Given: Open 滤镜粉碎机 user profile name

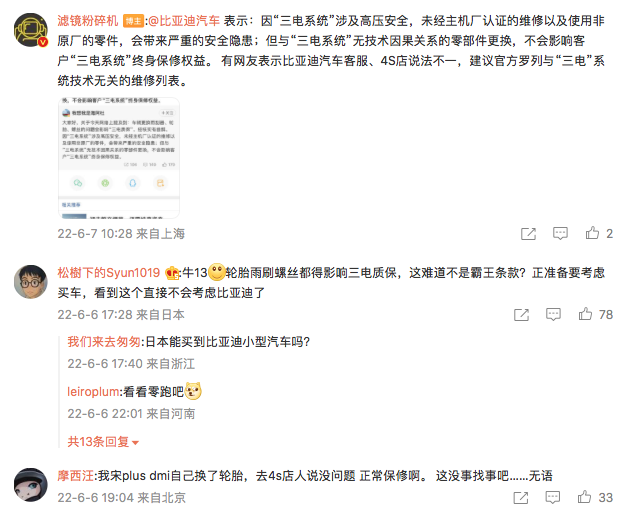Looking at the screenshot, I should 88,21.
